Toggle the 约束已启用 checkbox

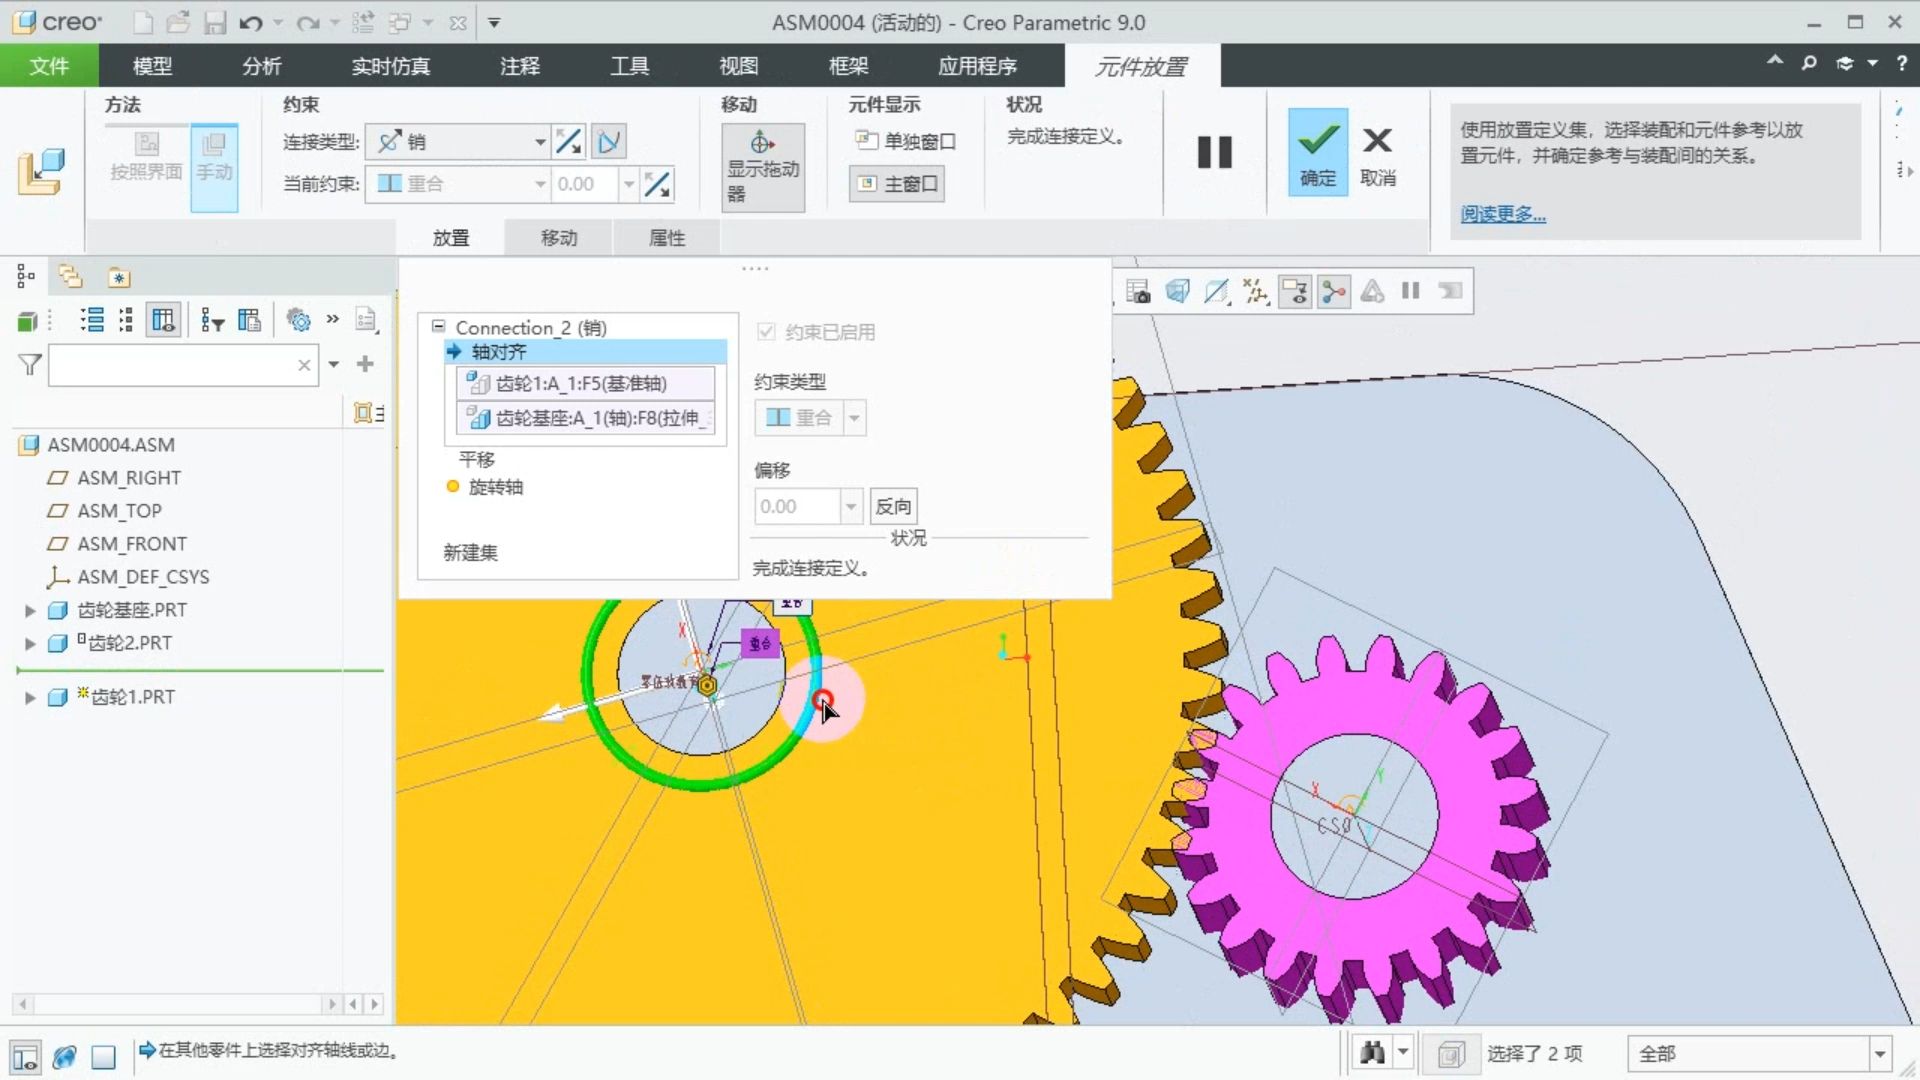pyautogui.click(x=766, y=332)
